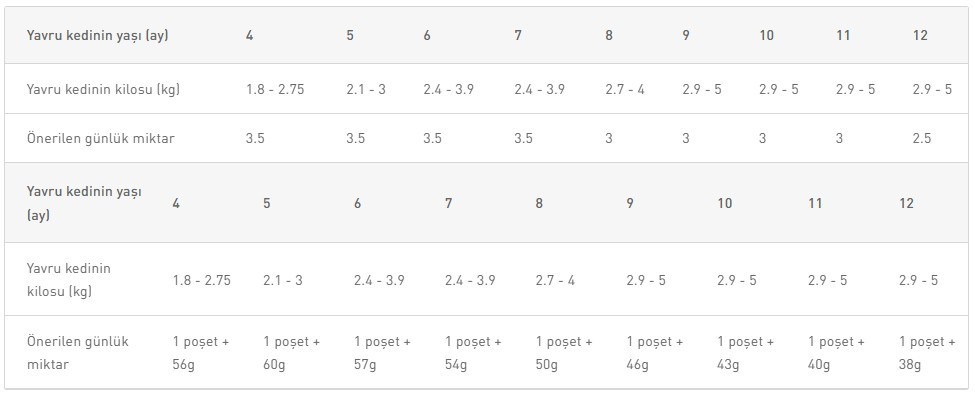
Task: Select the '2.7 - 4' weight cell in first table
Action: (624, 89)
